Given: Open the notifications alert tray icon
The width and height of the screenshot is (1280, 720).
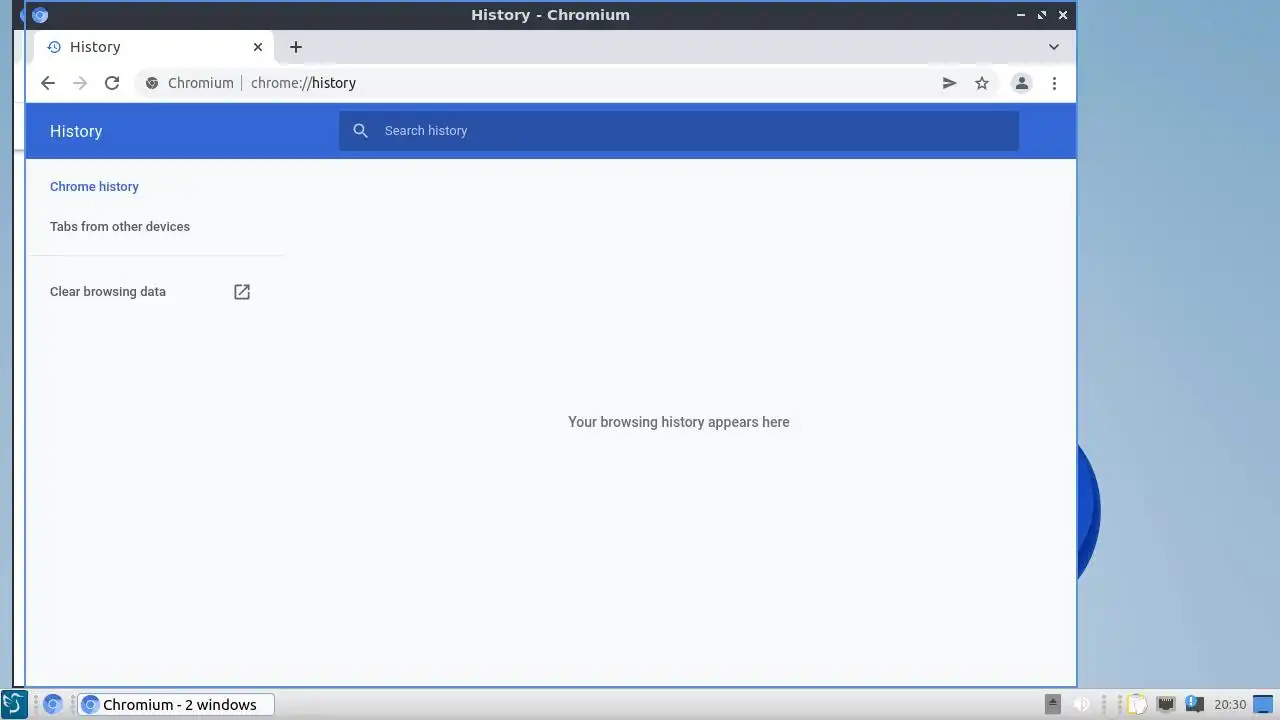Looking at the screenshot, I should click(1193, 704).
